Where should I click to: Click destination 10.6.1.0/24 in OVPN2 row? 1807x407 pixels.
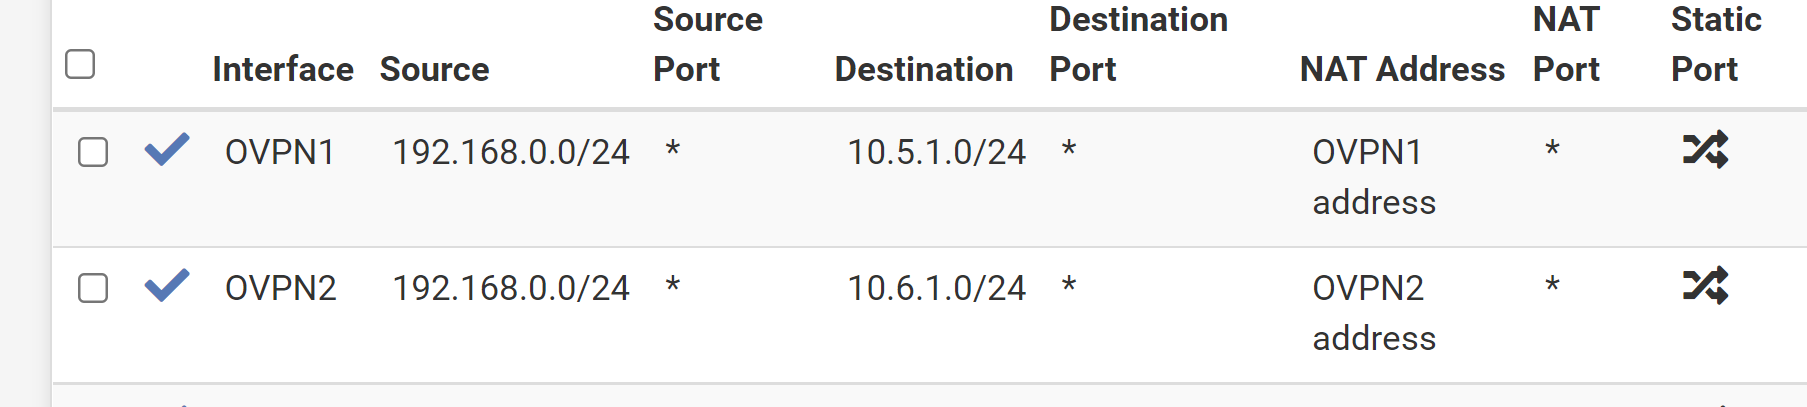[937, 288]
